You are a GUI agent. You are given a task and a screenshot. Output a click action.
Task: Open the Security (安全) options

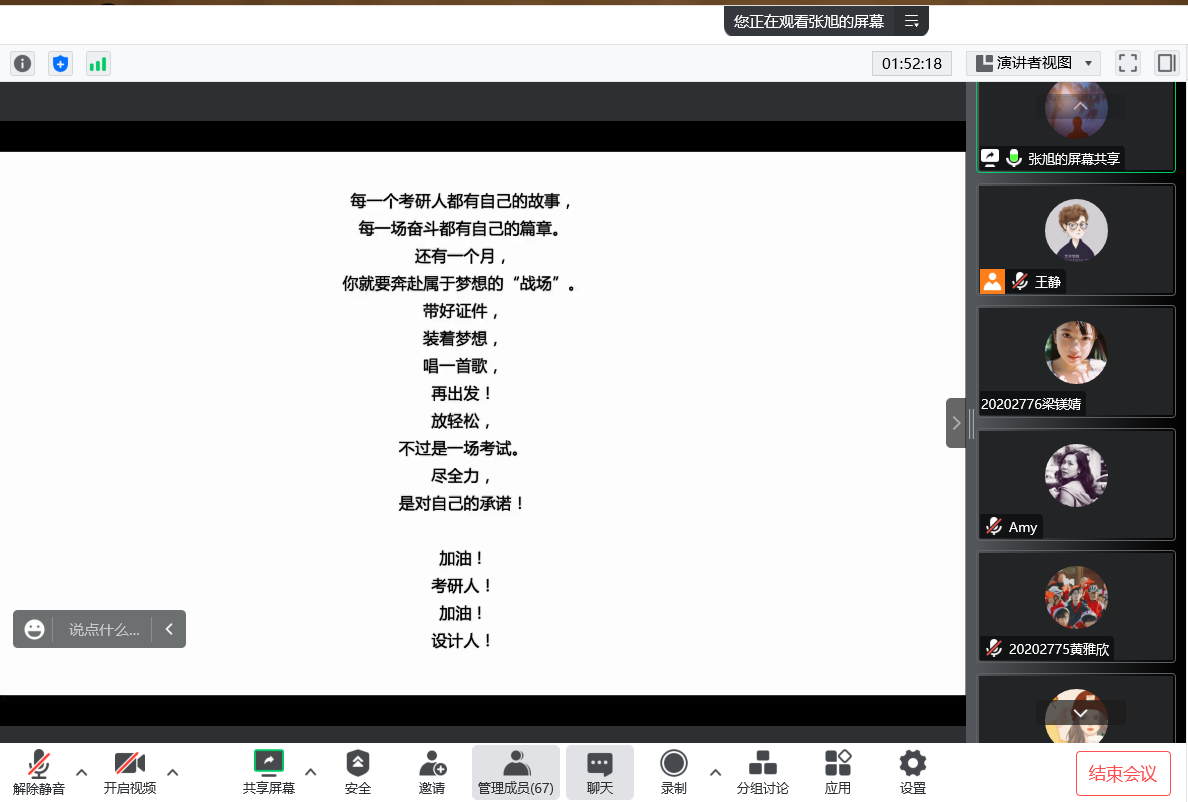click(358, 772)
